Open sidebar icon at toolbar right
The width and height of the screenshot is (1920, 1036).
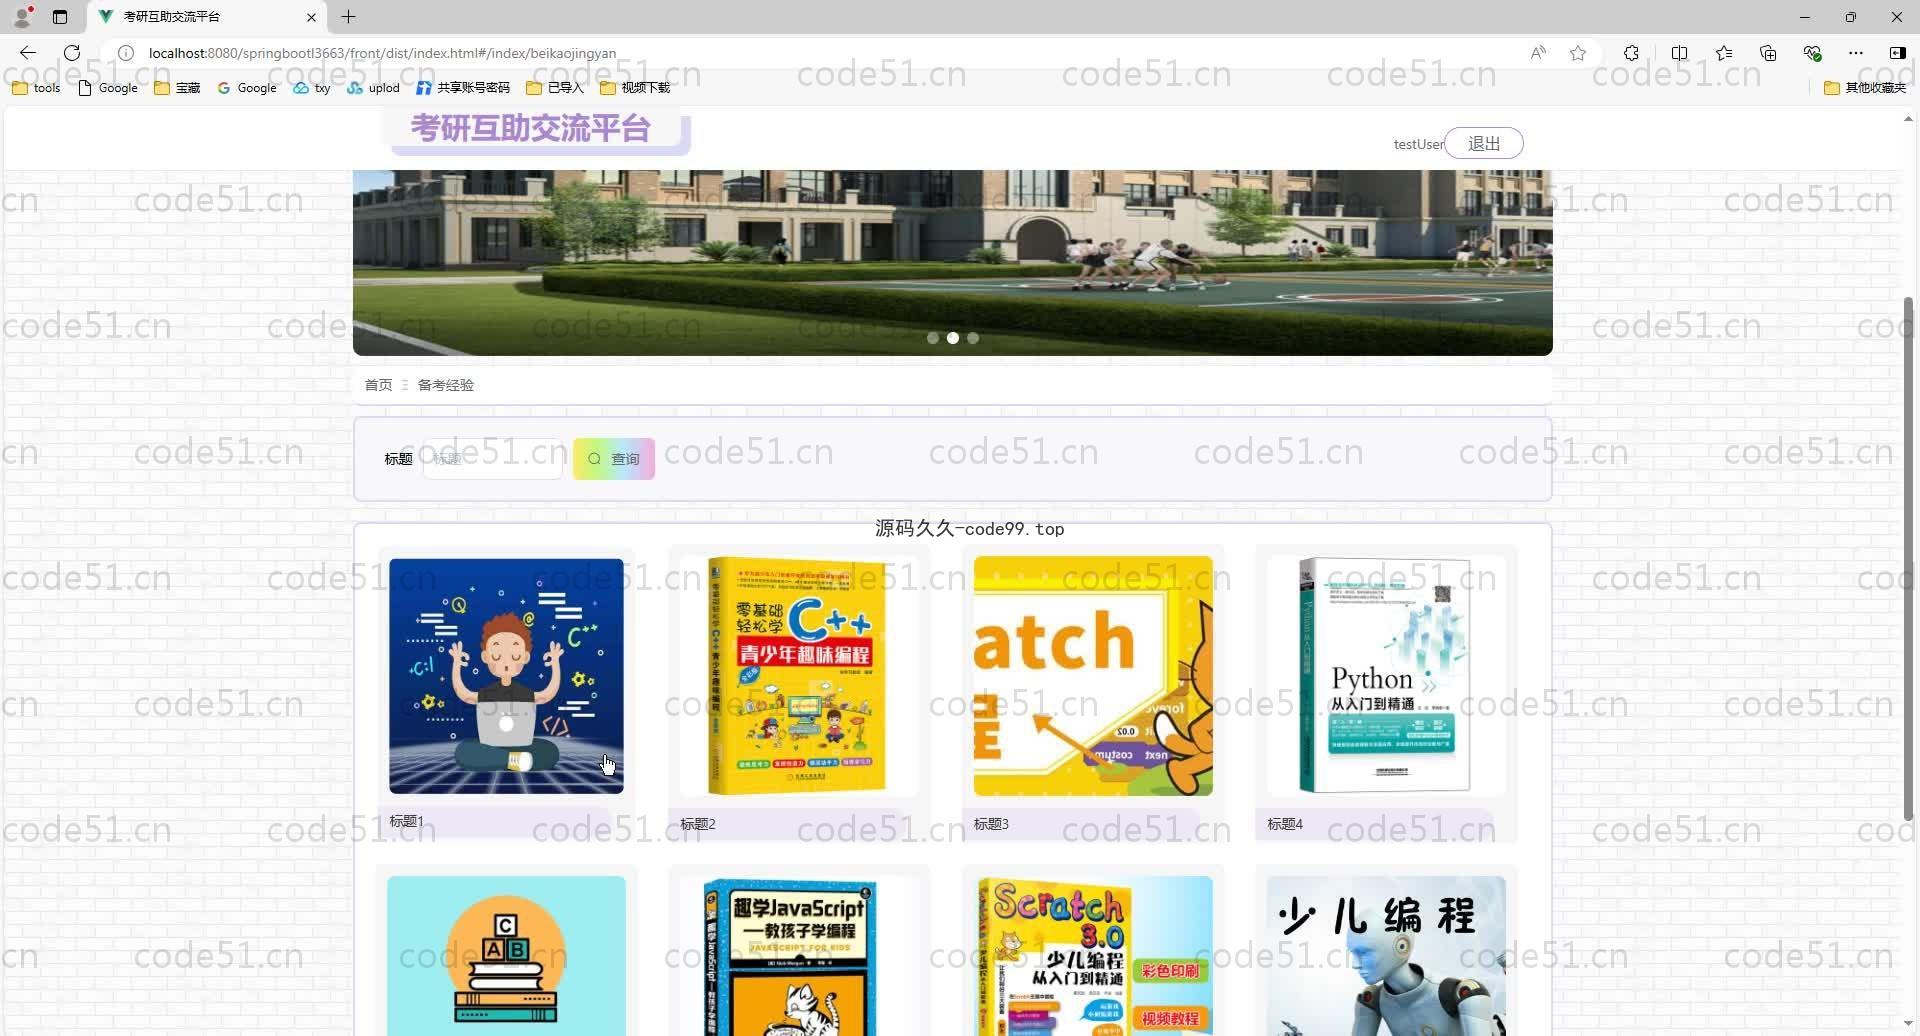[x=1897, y=53]
